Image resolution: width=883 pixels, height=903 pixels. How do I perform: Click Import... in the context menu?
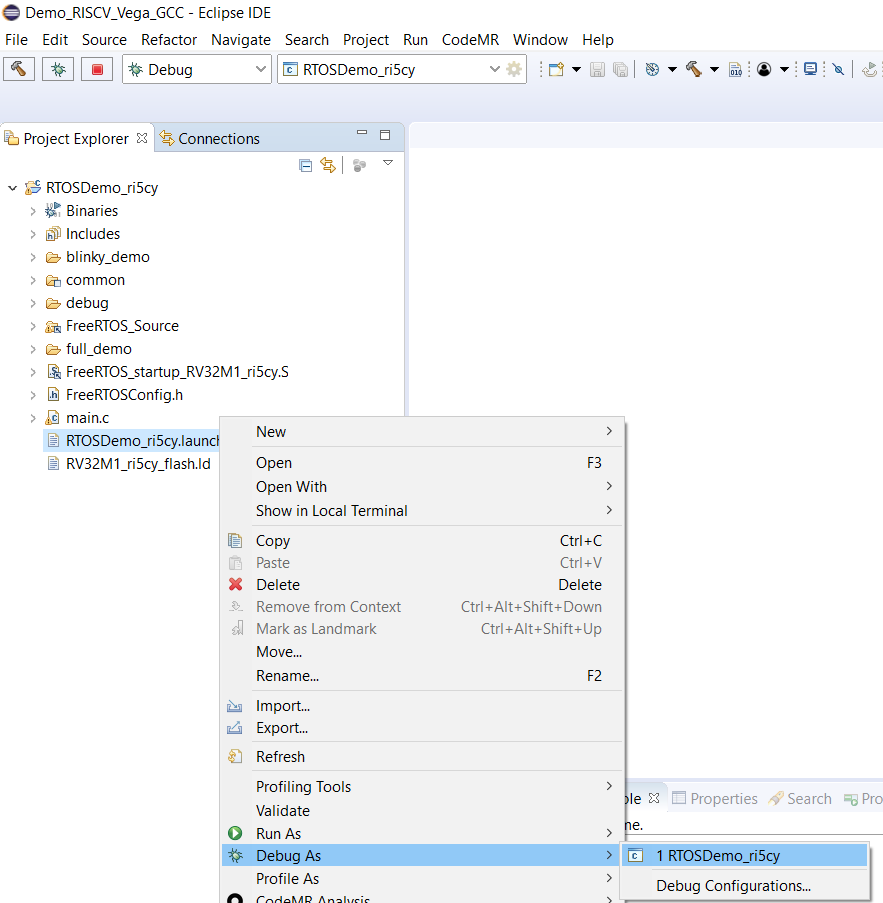click(422, 705)
